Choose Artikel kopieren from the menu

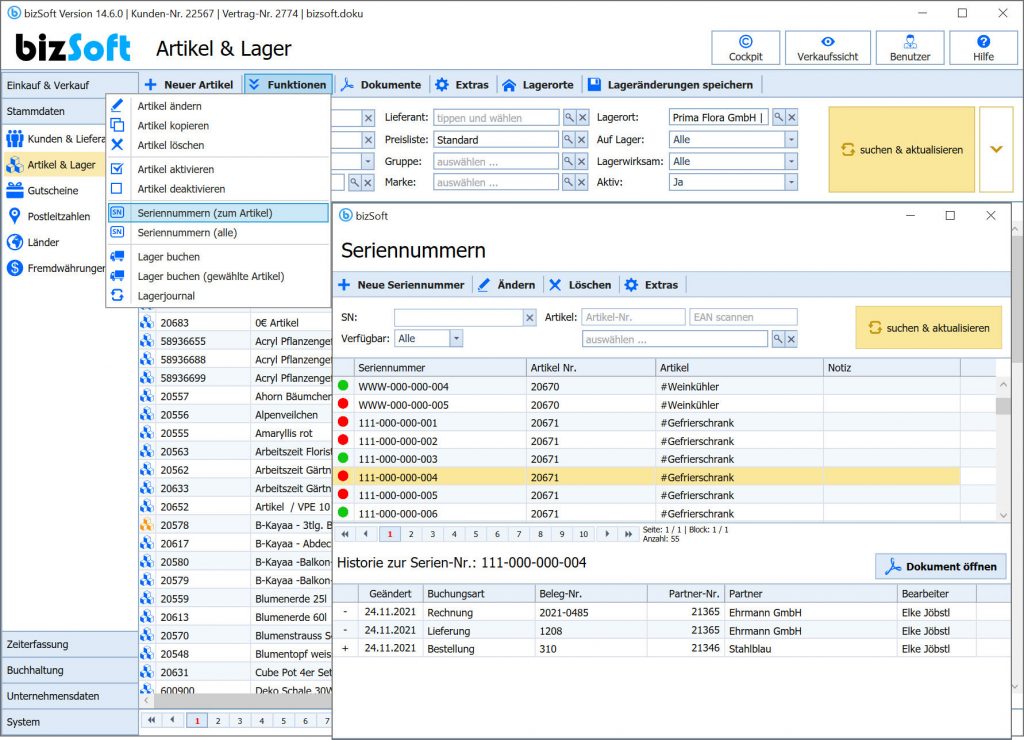pos(219,125)
